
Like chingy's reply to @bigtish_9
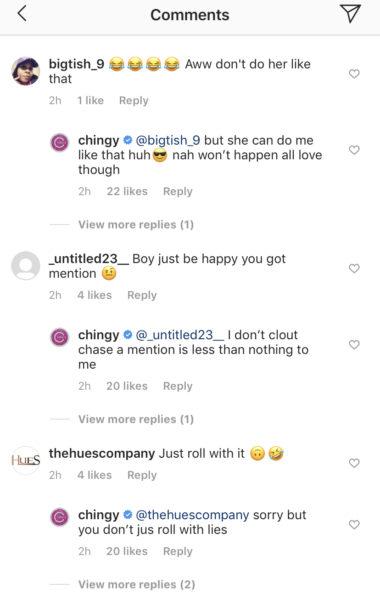coord(354,150)
